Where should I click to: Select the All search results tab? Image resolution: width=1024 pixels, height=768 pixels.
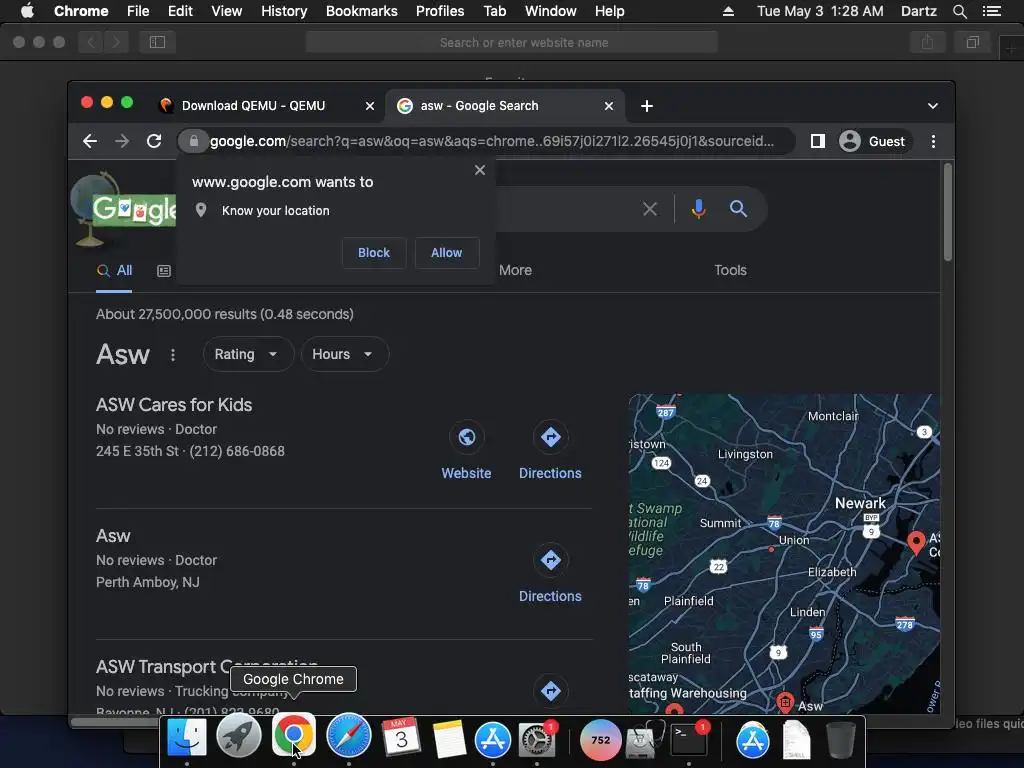pos(114,270)
